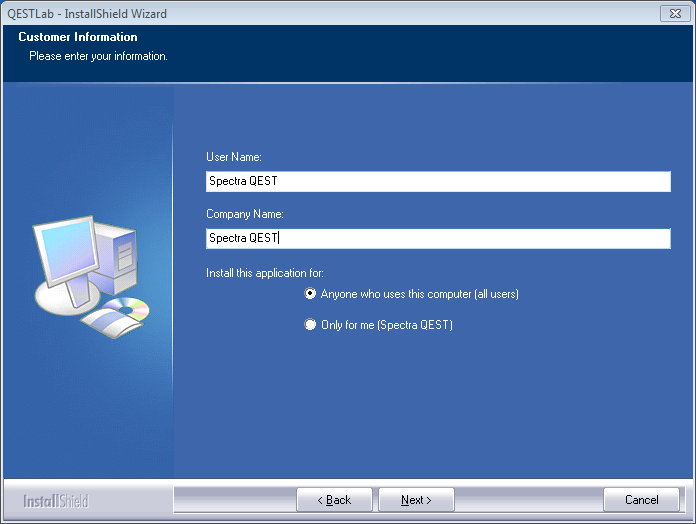Click the "Customer Information" heading
Image resolution: width=696 pixels, height=524 pixels.
[x=78, y=37]
